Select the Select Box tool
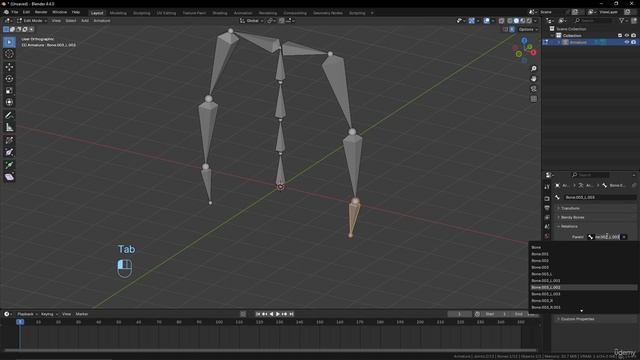 [x=9, y=42]
